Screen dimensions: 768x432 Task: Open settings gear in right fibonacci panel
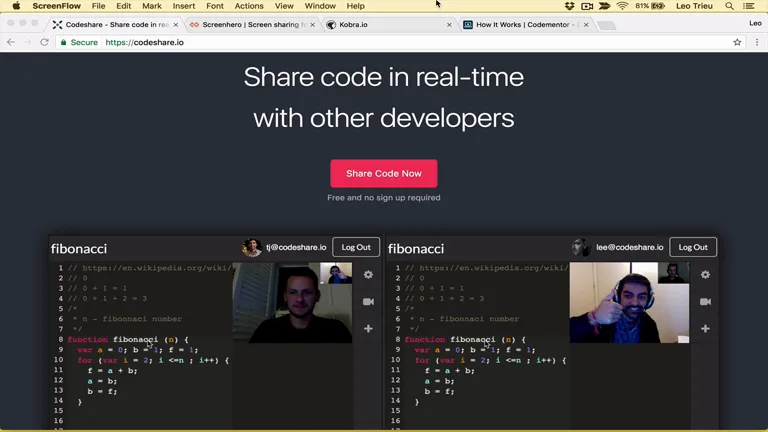click(705, 275)
